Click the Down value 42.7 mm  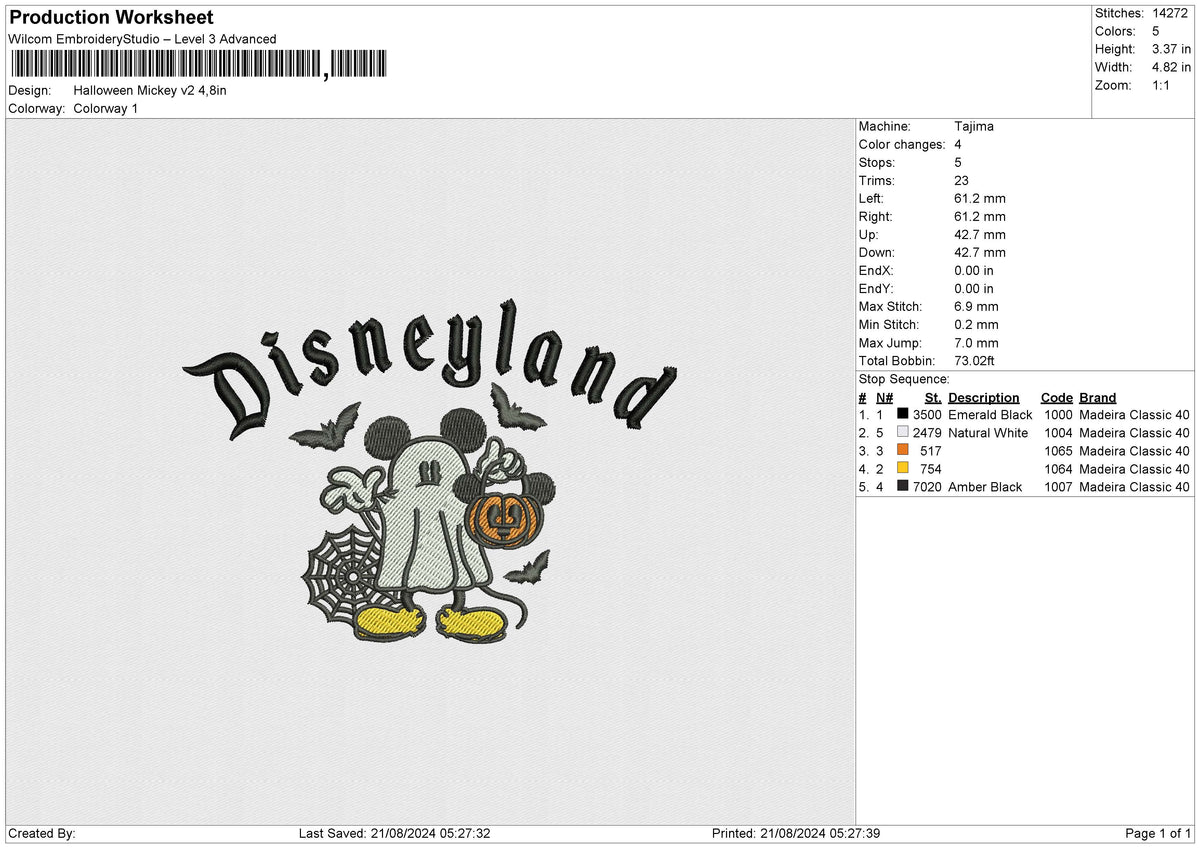(980, 253)
